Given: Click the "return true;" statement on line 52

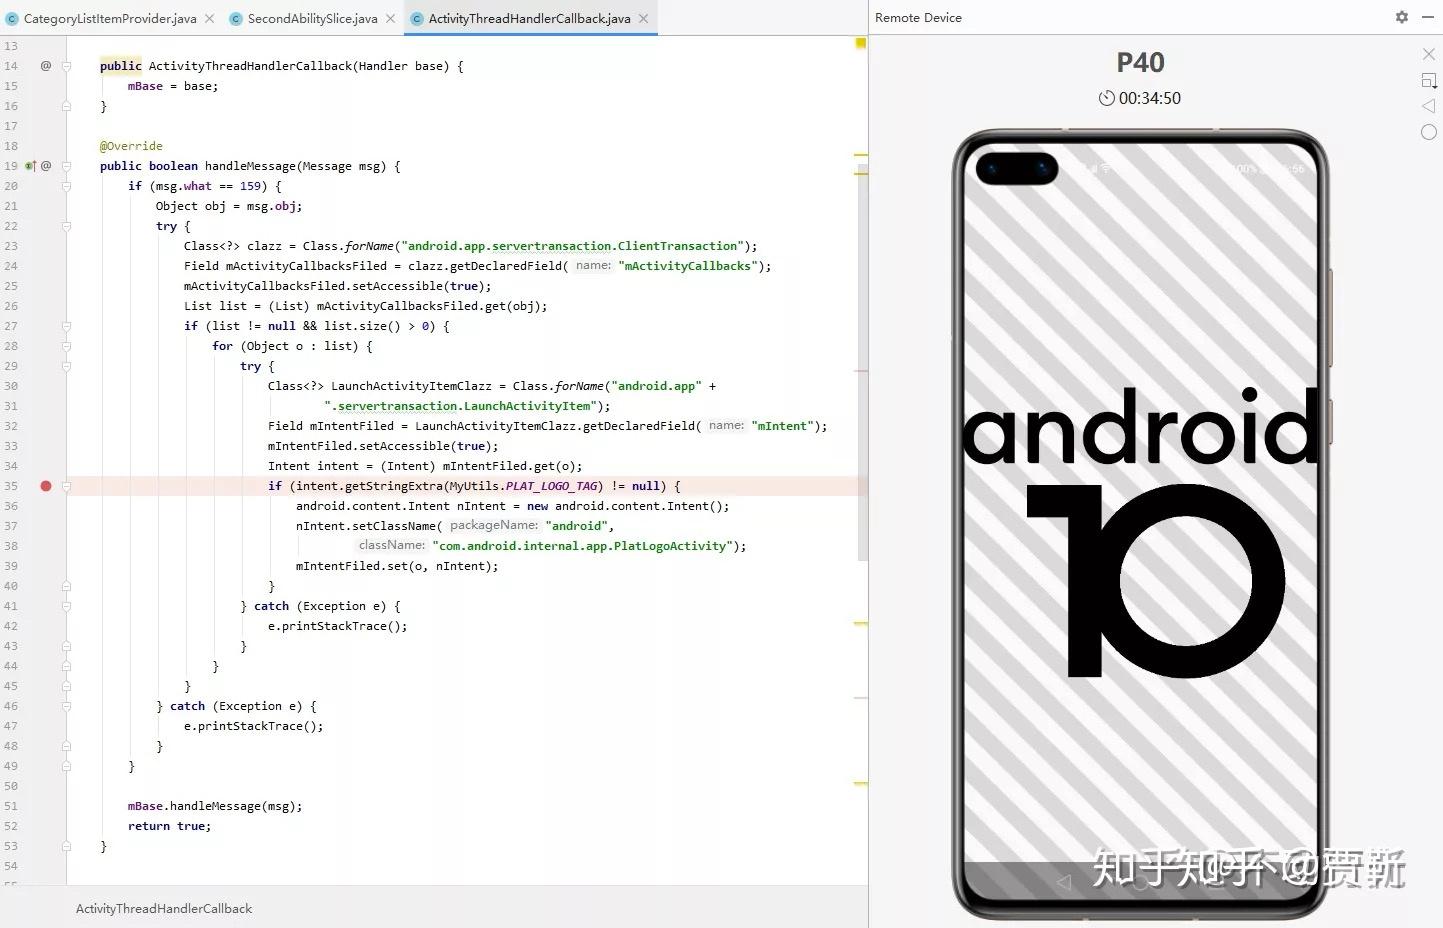Looking at the screenshot, I should tap(170, 826).
